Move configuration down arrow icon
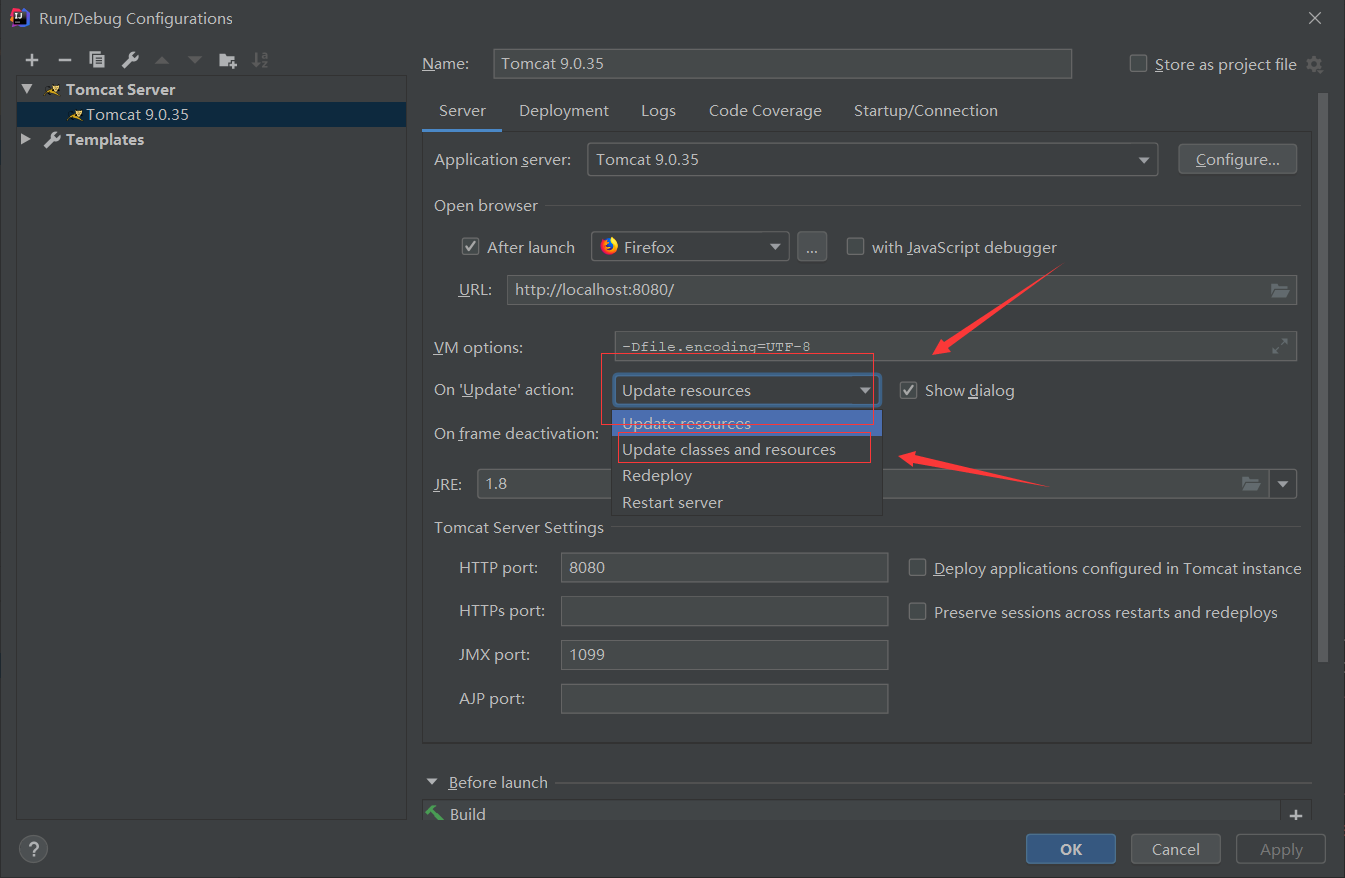 [x=195, y=60]
